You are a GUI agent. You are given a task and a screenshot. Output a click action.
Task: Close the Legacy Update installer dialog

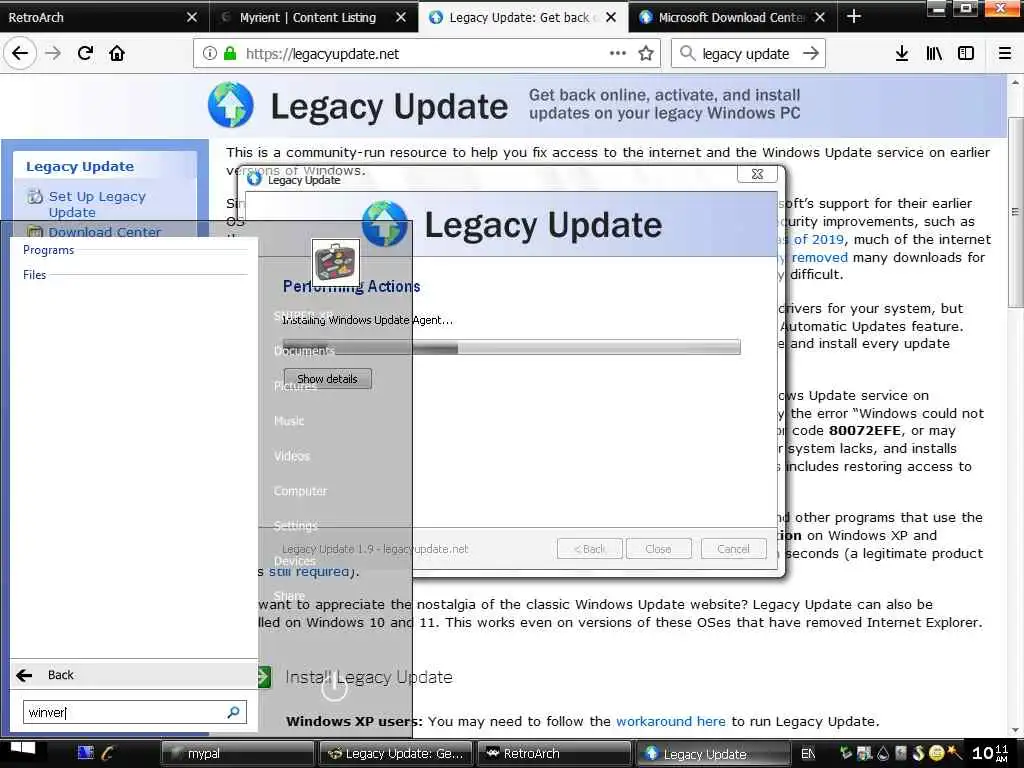(758, 174)
